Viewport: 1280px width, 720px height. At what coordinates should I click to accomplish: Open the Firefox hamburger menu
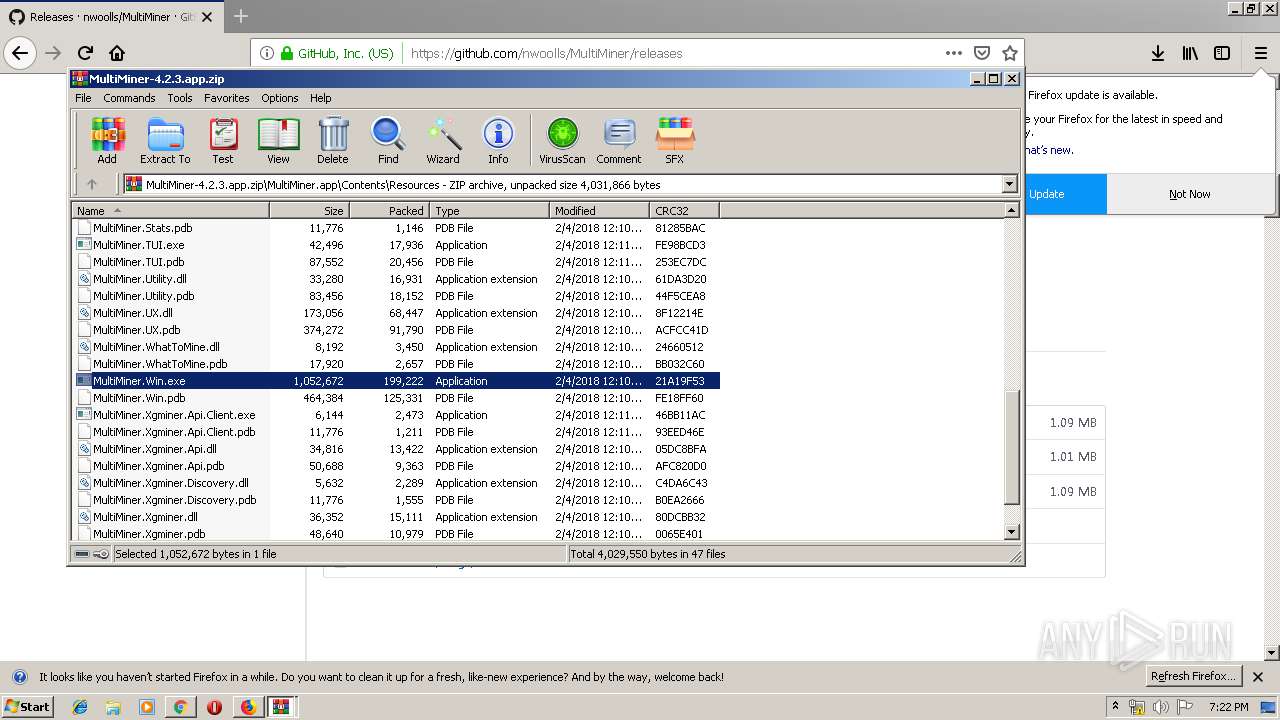click(1261, 53)
